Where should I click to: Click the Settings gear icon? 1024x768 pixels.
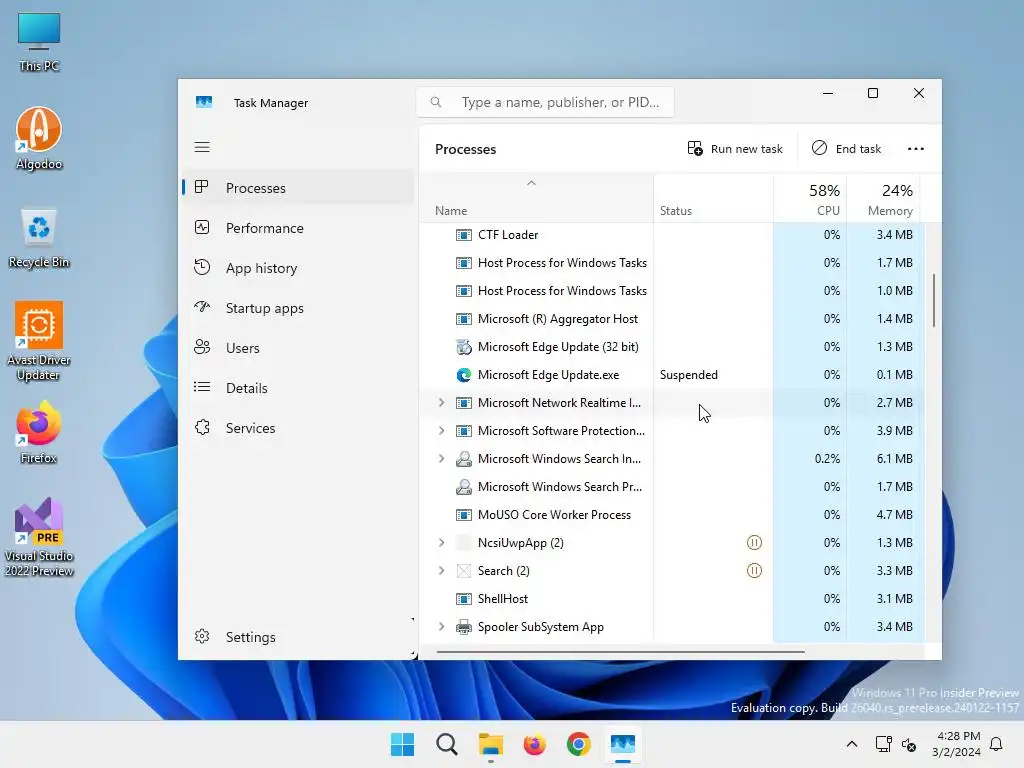coord(202,636)
